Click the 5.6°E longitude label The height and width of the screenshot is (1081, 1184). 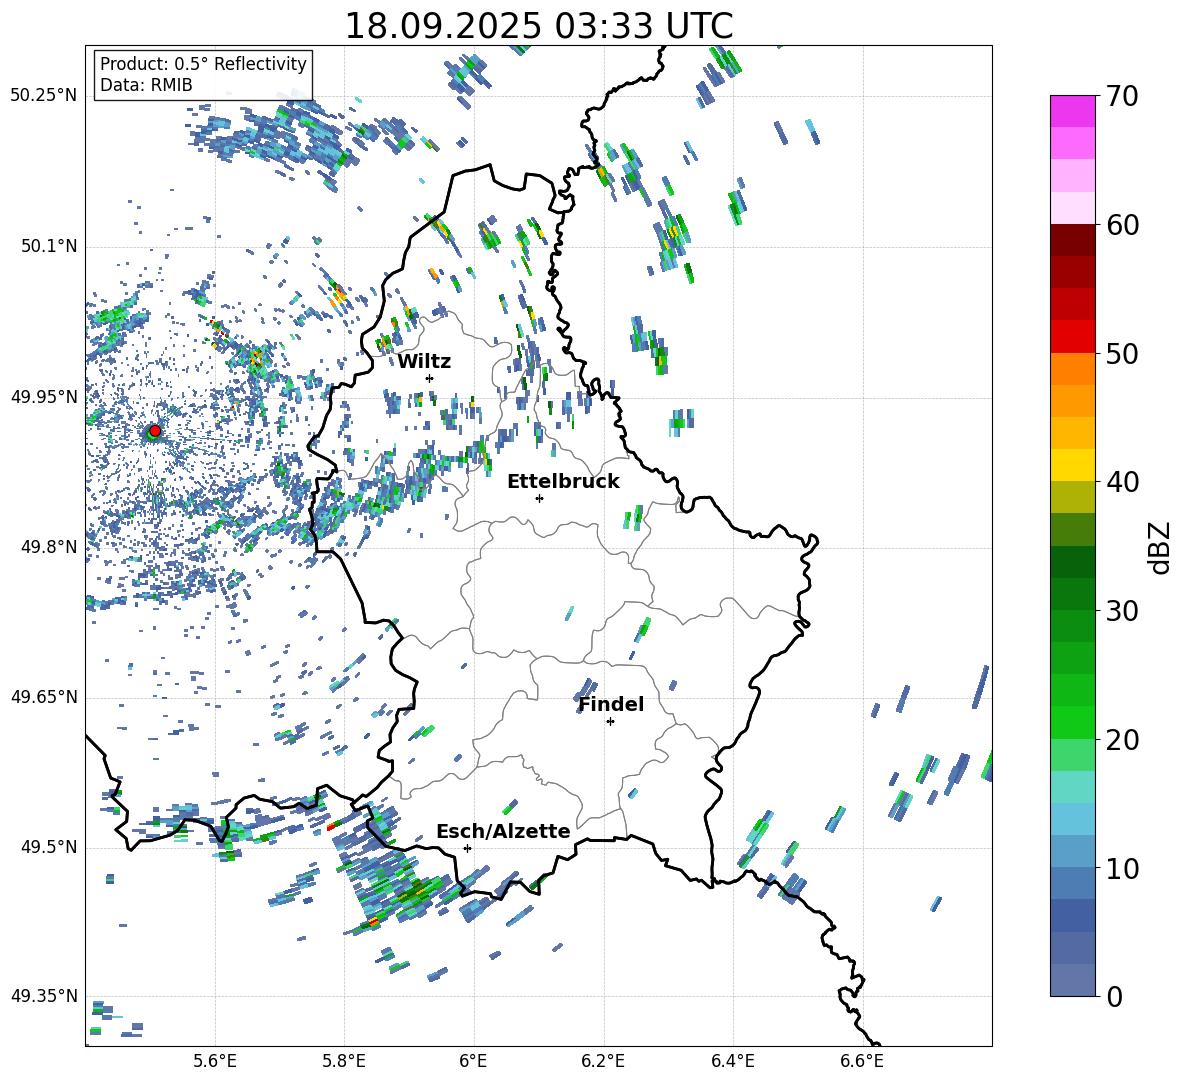(x=215, y=1061)
